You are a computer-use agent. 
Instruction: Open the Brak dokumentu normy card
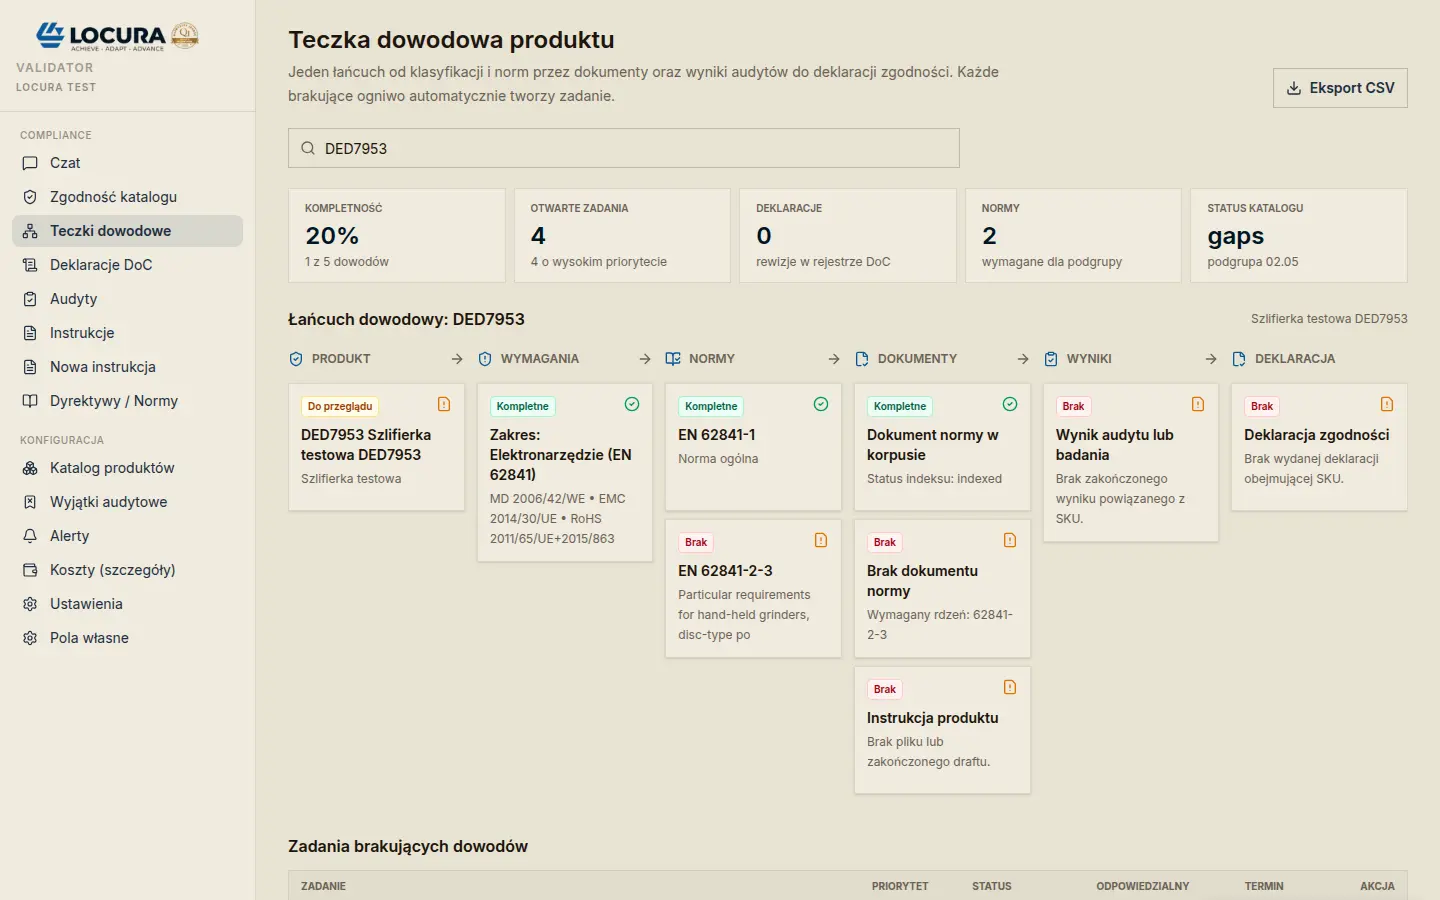[x=942, y=589]
